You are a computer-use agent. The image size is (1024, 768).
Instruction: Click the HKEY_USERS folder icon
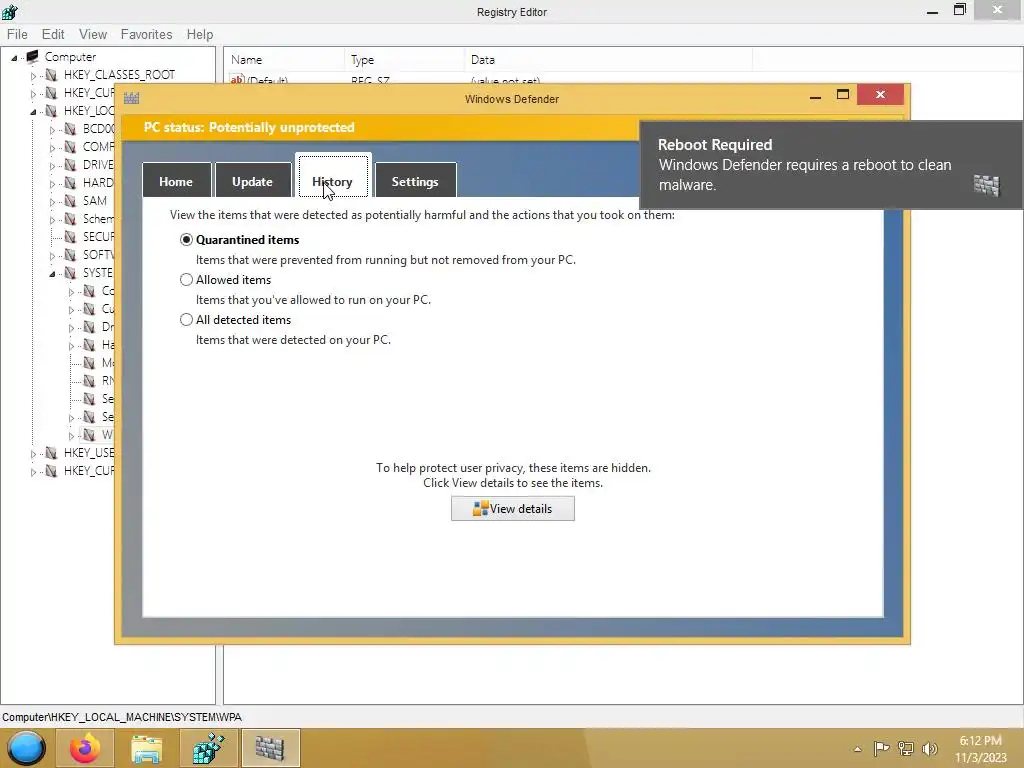point(51,453)
